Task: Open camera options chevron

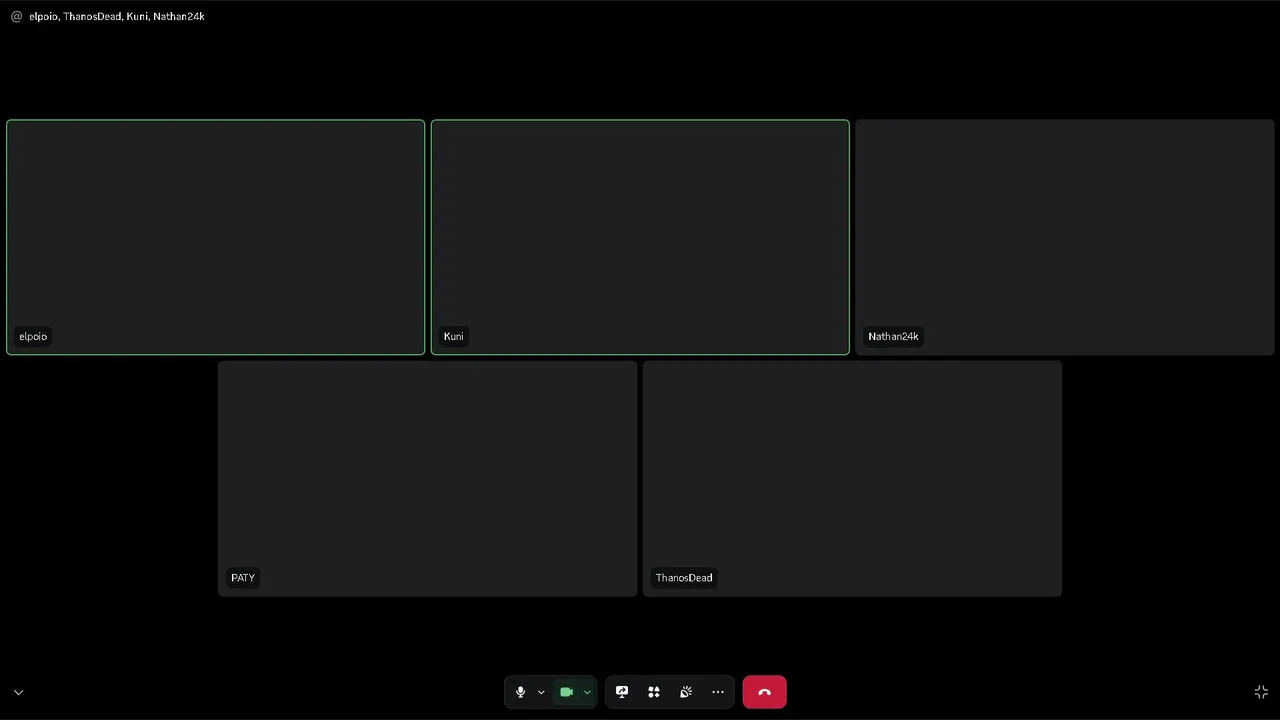Action: pyautogui.click(x=587, y=692)
